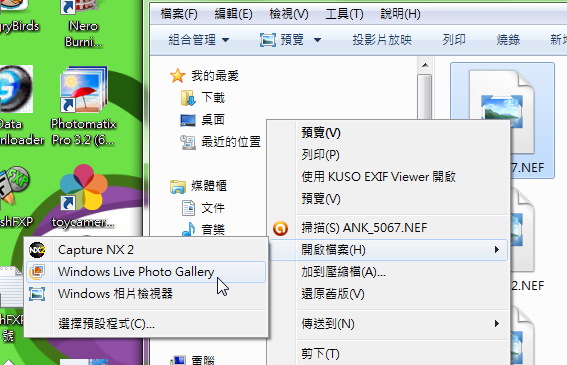This screenshot has width=567, height=365.
Task: Click the 下載 folder icon
Action: tap(188, 98)
